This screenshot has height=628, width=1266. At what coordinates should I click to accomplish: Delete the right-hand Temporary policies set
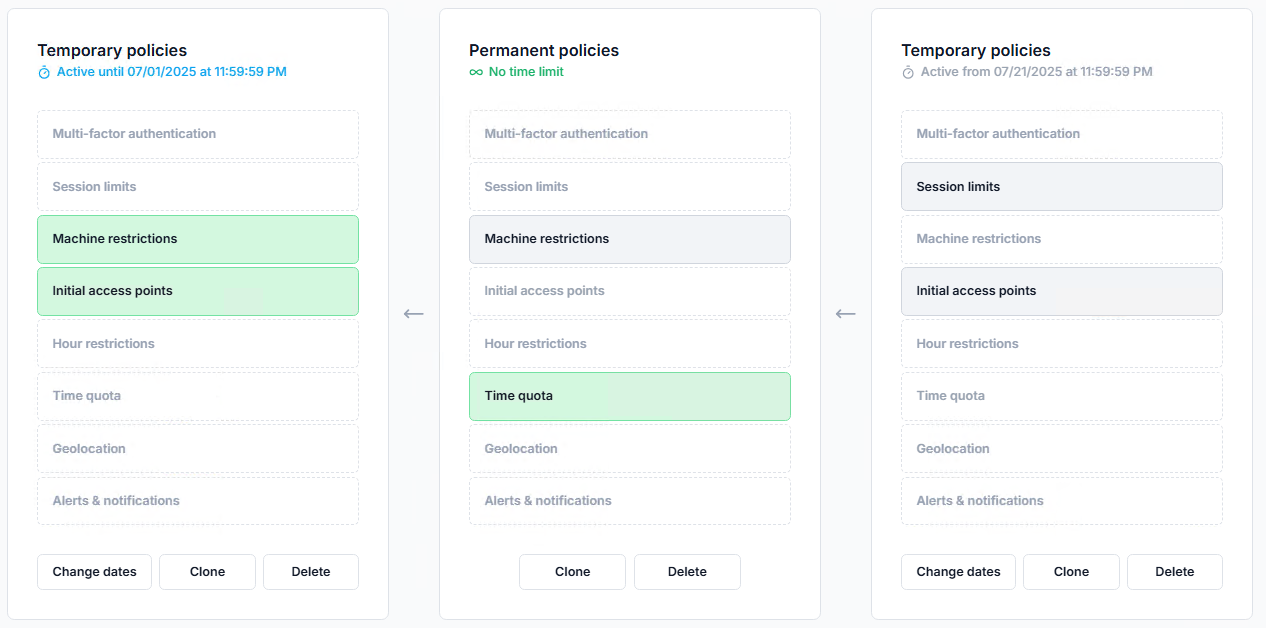click(1174, 572)
